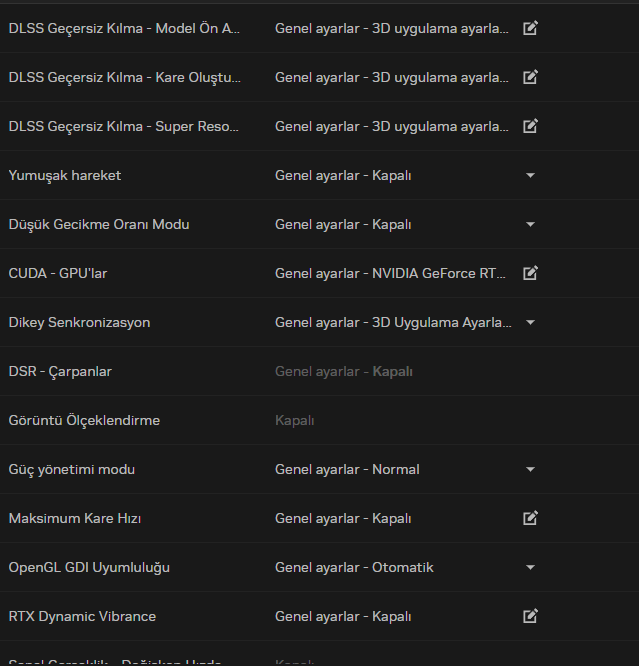This screenshot has height=666, width=639.
Task: Click the Güç yönetimi modu label
Action: point(72,469)
